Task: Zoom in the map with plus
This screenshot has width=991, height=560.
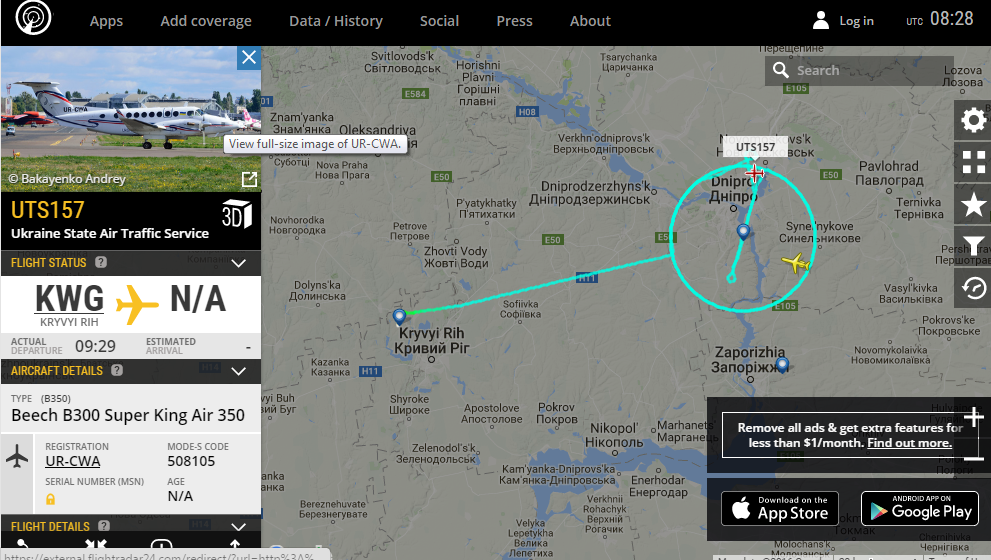Action: (973, 417)
